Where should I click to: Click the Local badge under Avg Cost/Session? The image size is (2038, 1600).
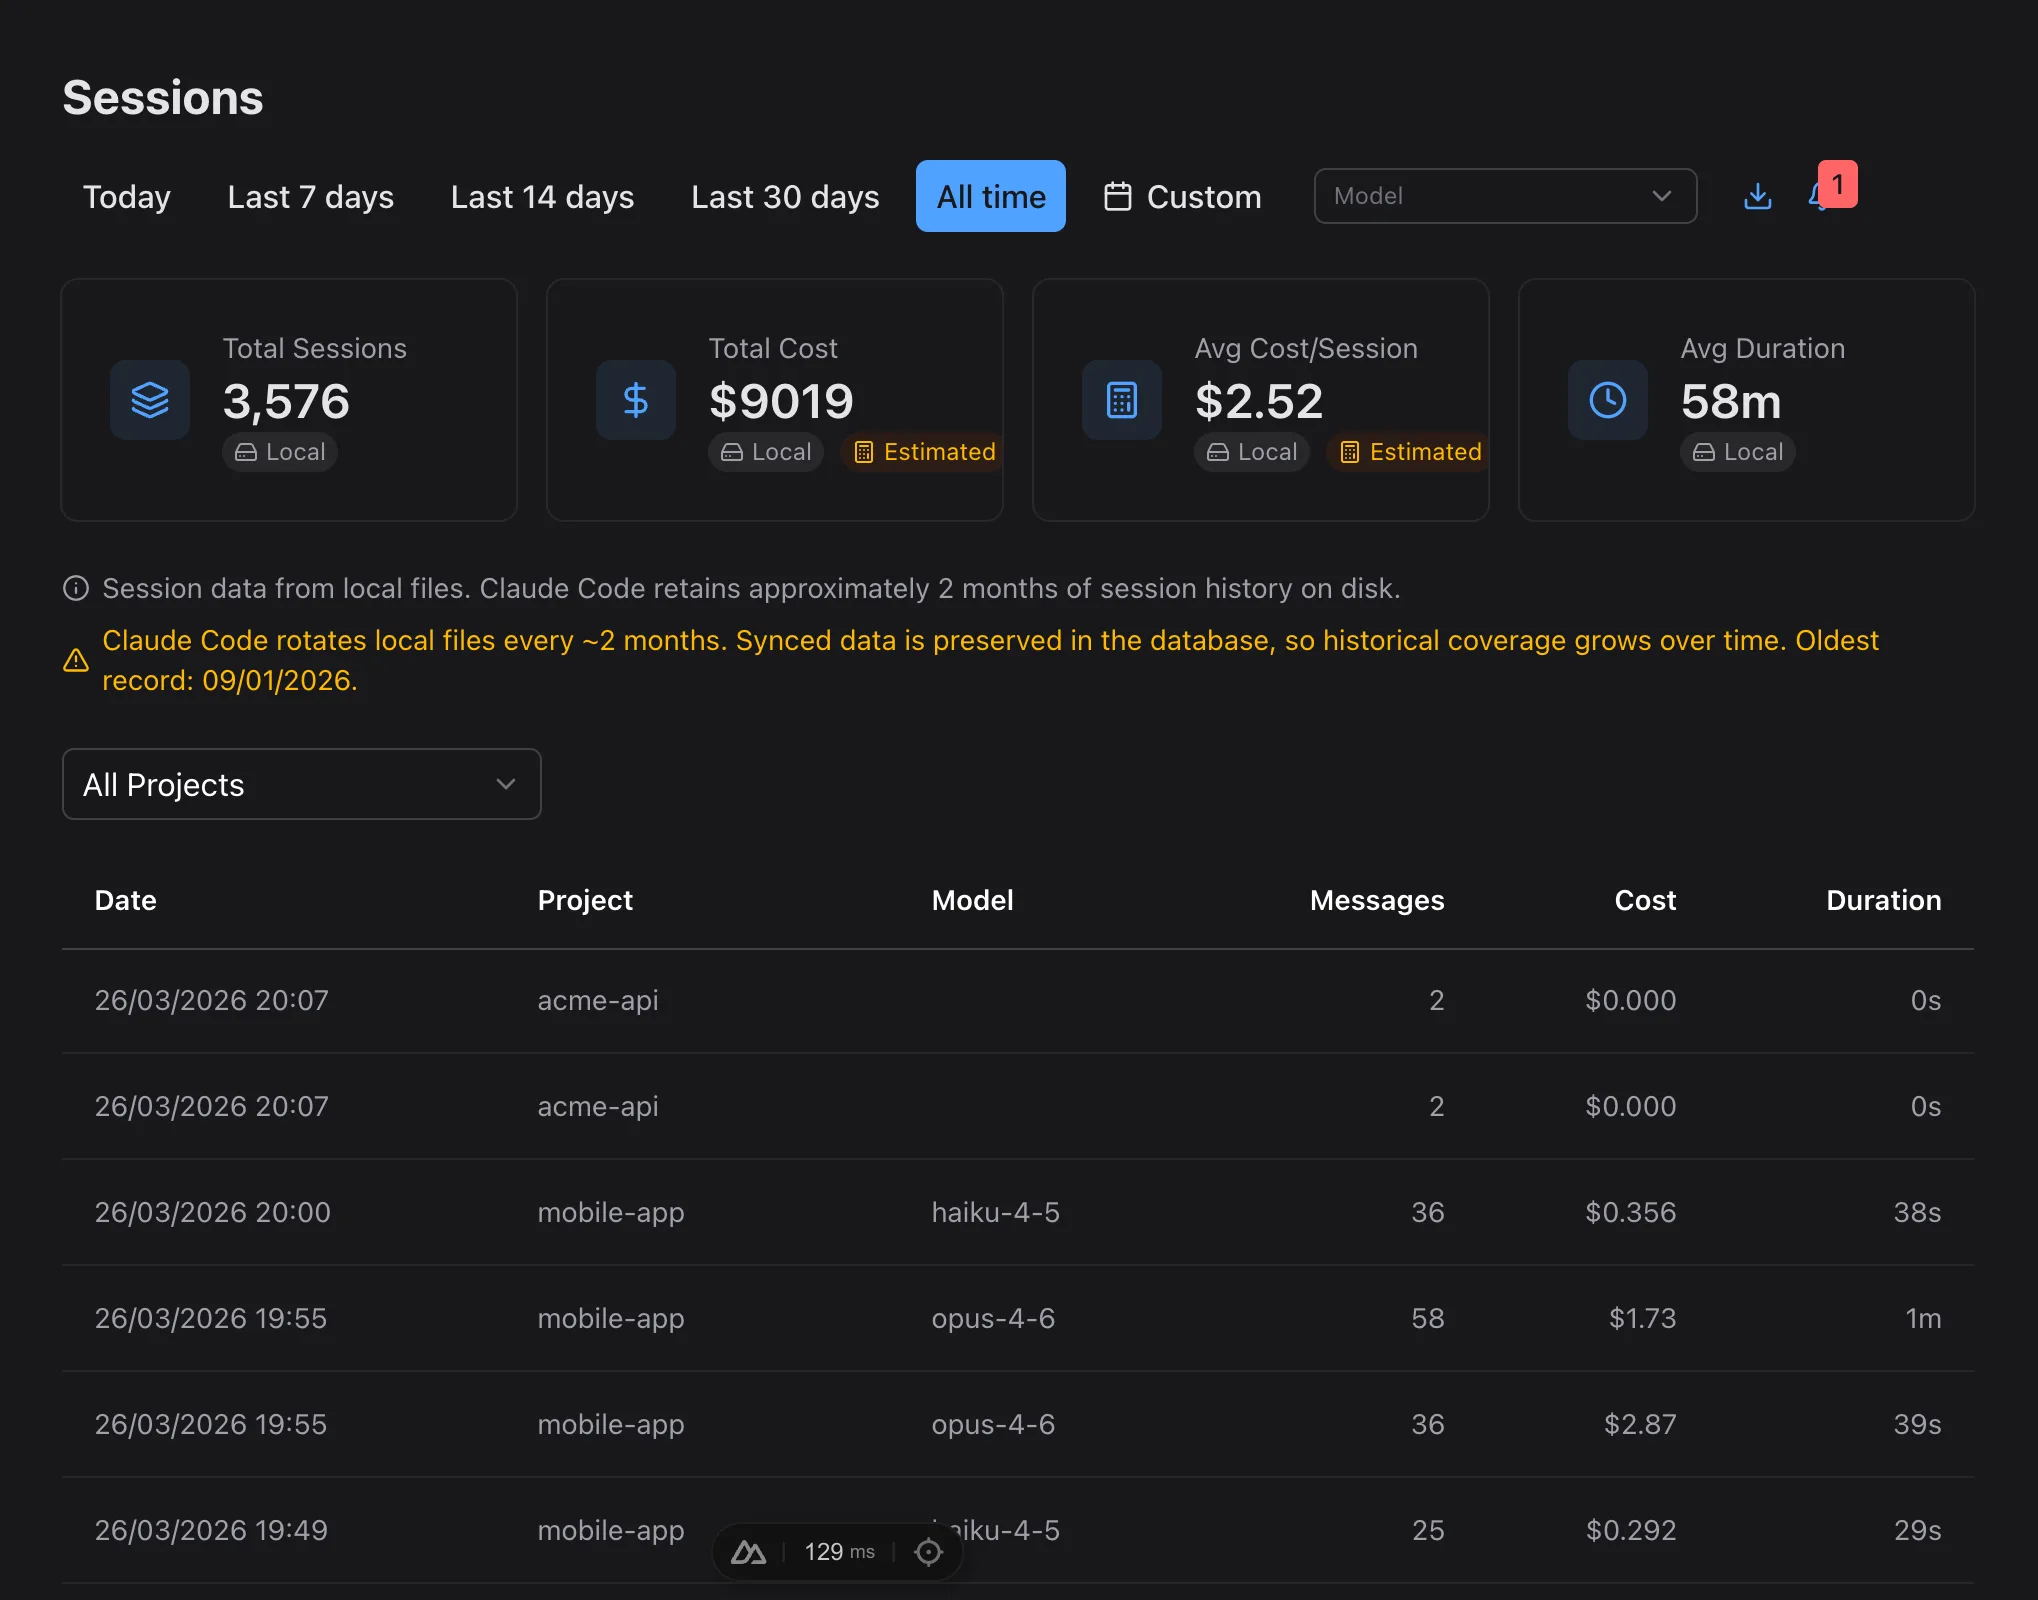[x=1252, y=452]
